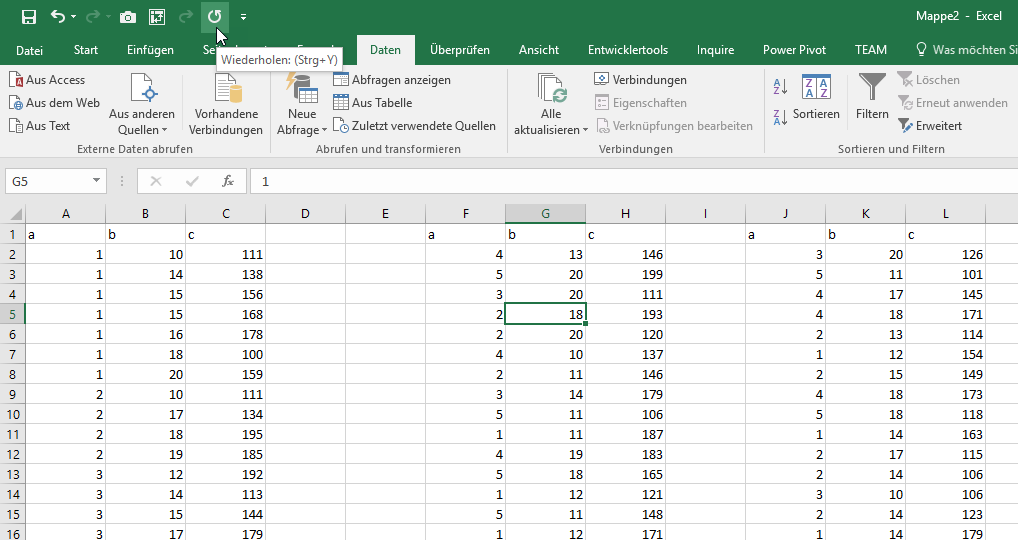Sort descending with the Z-A icon
The image size is (1018, 540).
tap(781, 117)
